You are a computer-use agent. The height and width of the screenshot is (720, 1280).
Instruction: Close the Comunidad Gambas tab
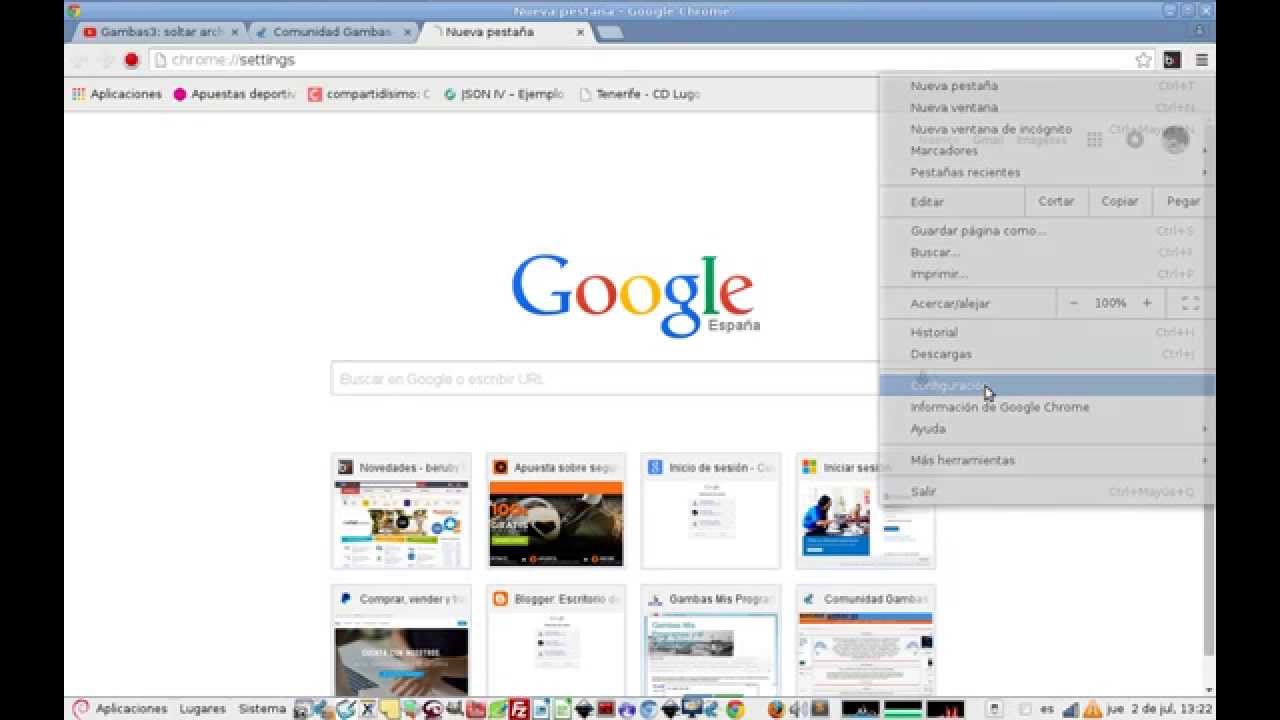[x=408, y=32]
